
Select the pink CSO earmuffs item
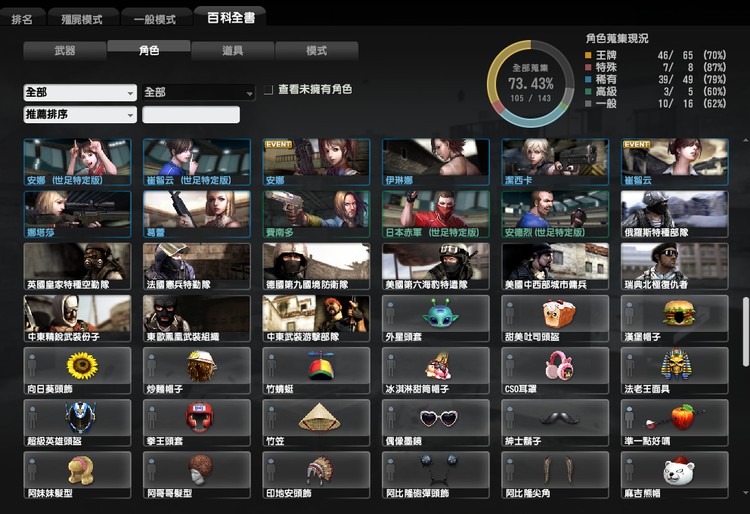click(555, 371)
